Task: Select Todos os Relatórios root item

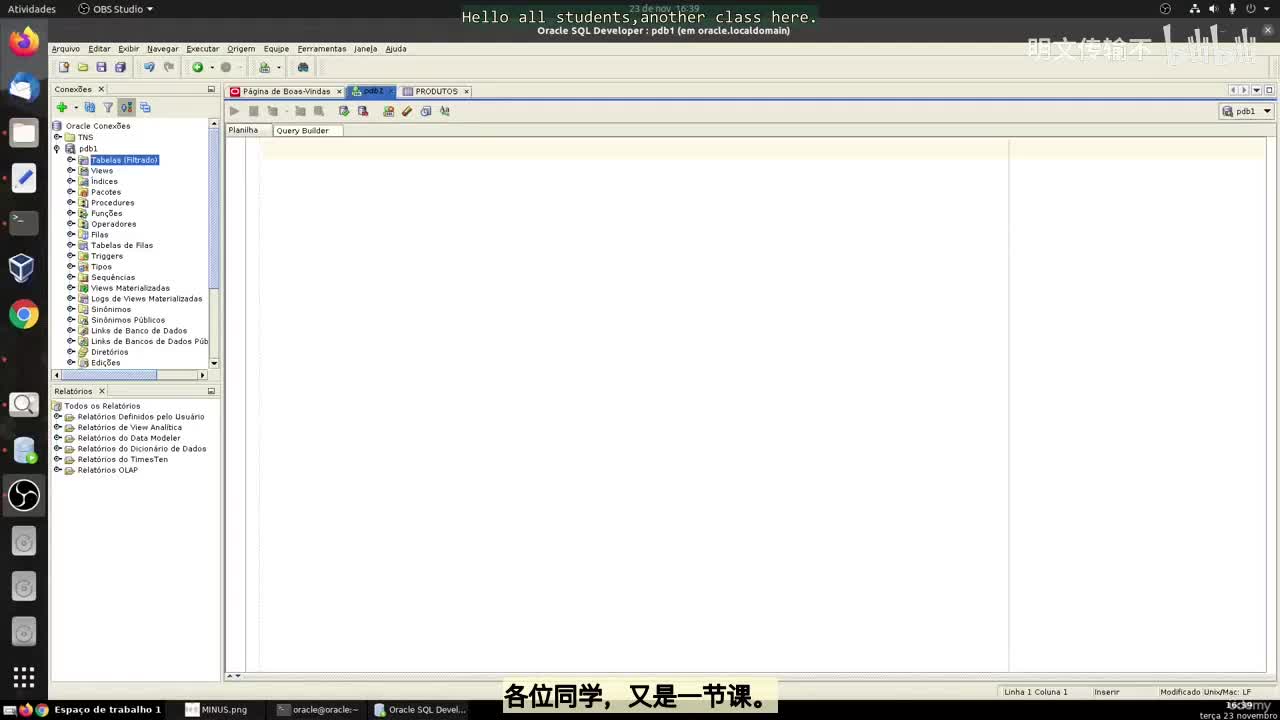Action: [x=102, y=406]
